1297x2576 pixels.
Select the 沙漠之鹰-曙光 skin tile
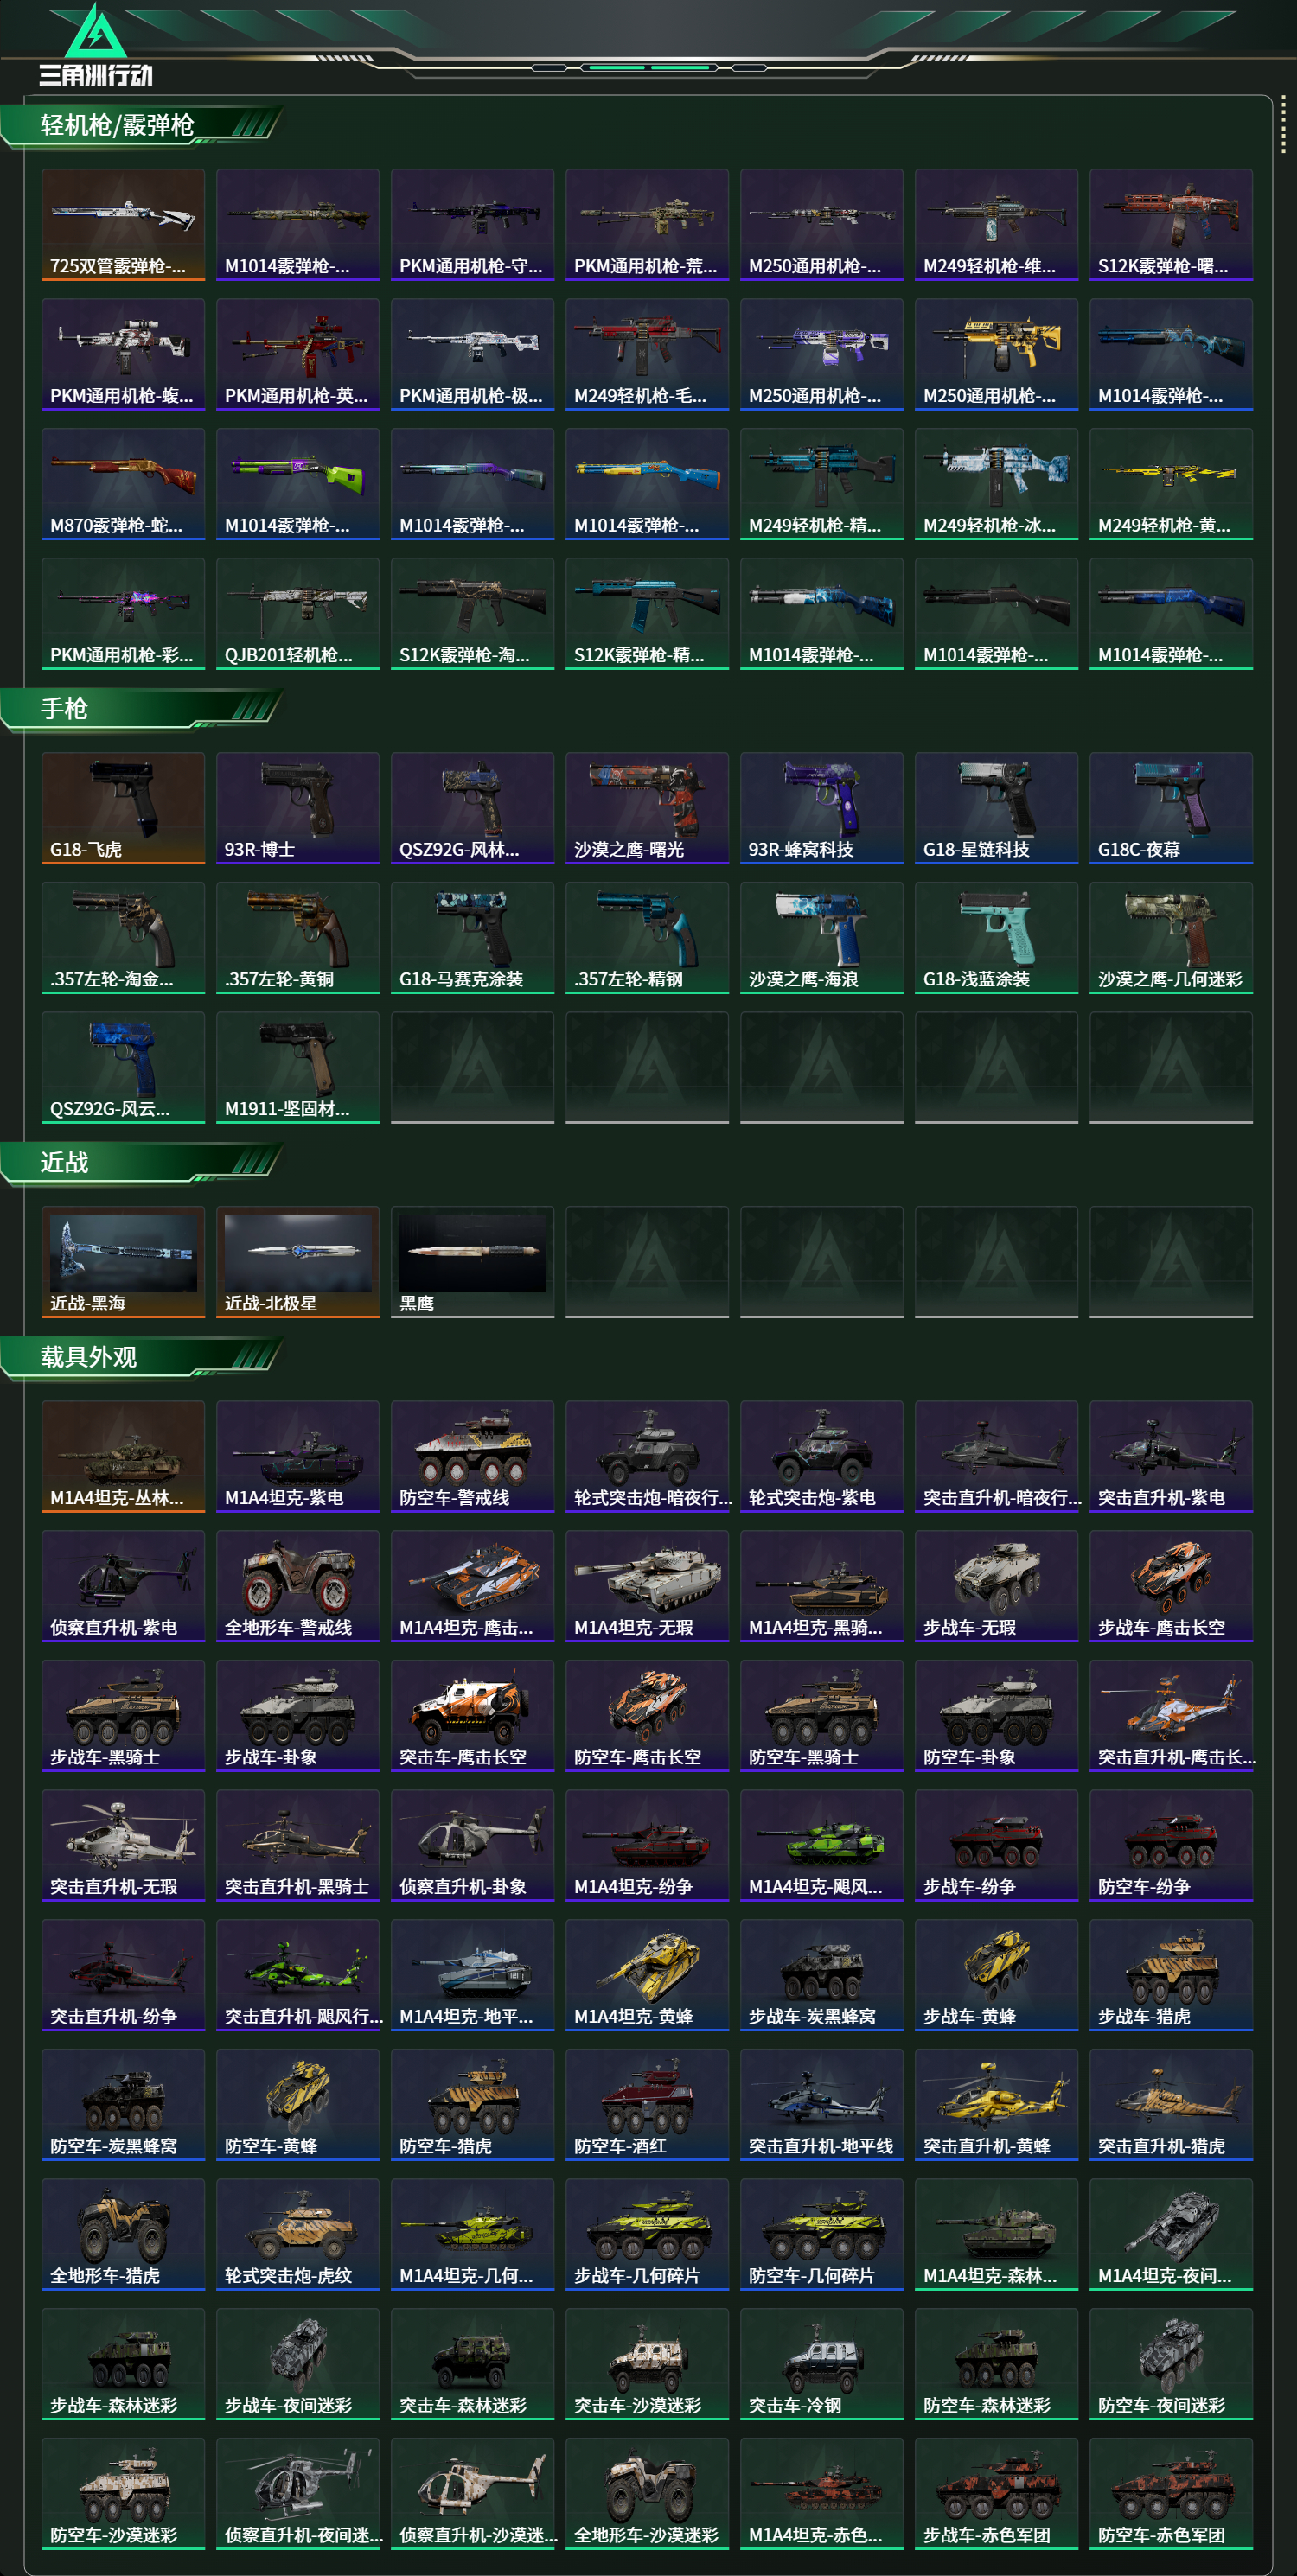pyautogui.click(x=647, y=808)
